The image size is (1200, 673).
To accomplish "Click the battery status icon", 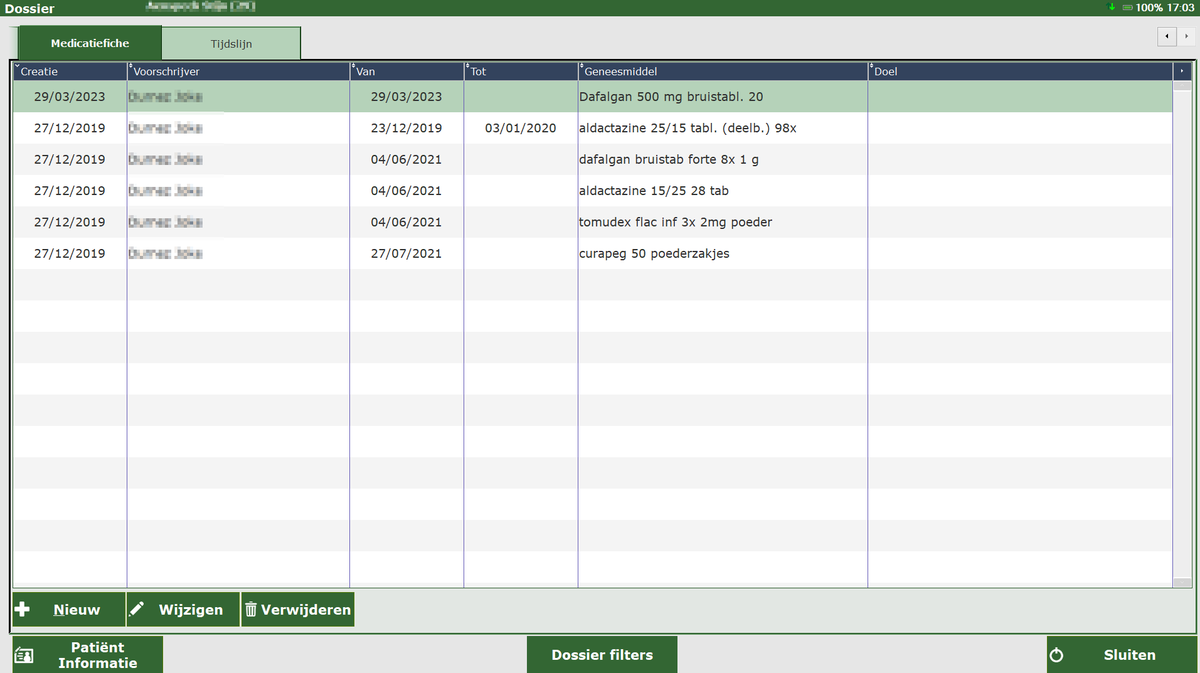I will click(1127, 7).
